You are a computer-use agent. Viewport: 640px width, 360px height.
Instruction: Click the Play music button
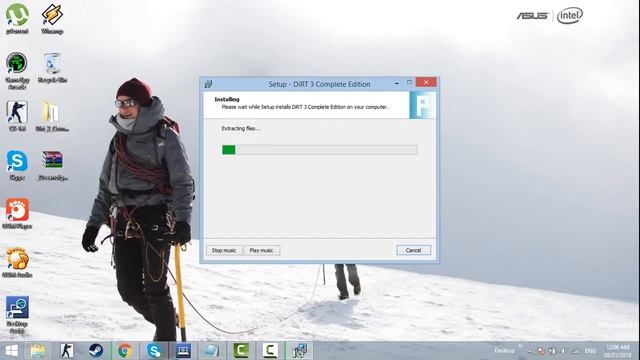click(x=261, y=250)
